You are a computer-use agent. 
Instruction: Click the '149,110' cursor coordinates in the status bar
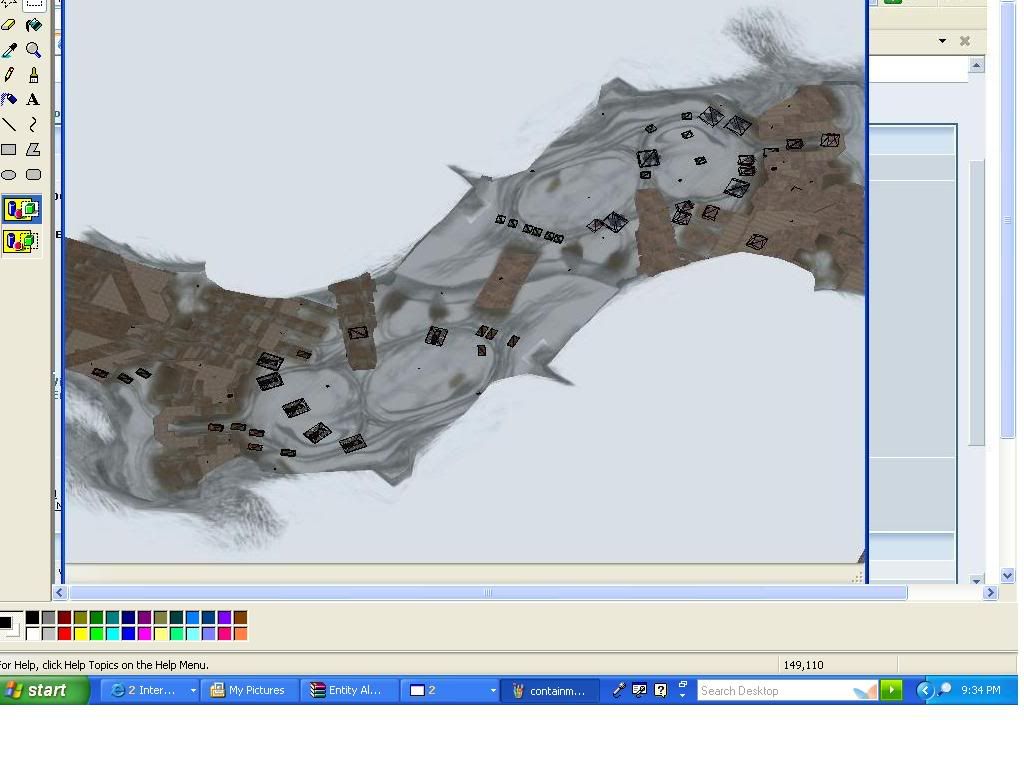pyautogui.click(x=803, y=665)
